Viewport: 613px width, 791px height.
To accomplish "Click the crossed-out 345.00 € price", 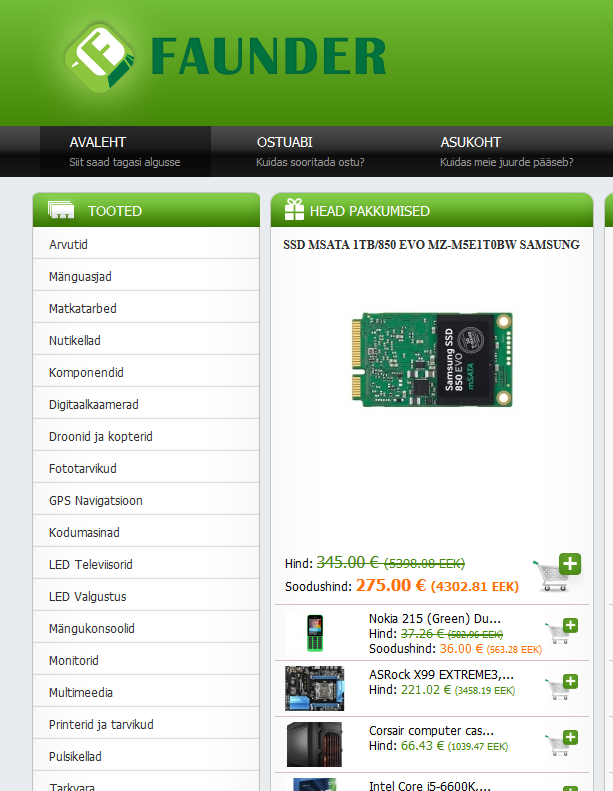I will pyautogui.click(x=348, y=562).
